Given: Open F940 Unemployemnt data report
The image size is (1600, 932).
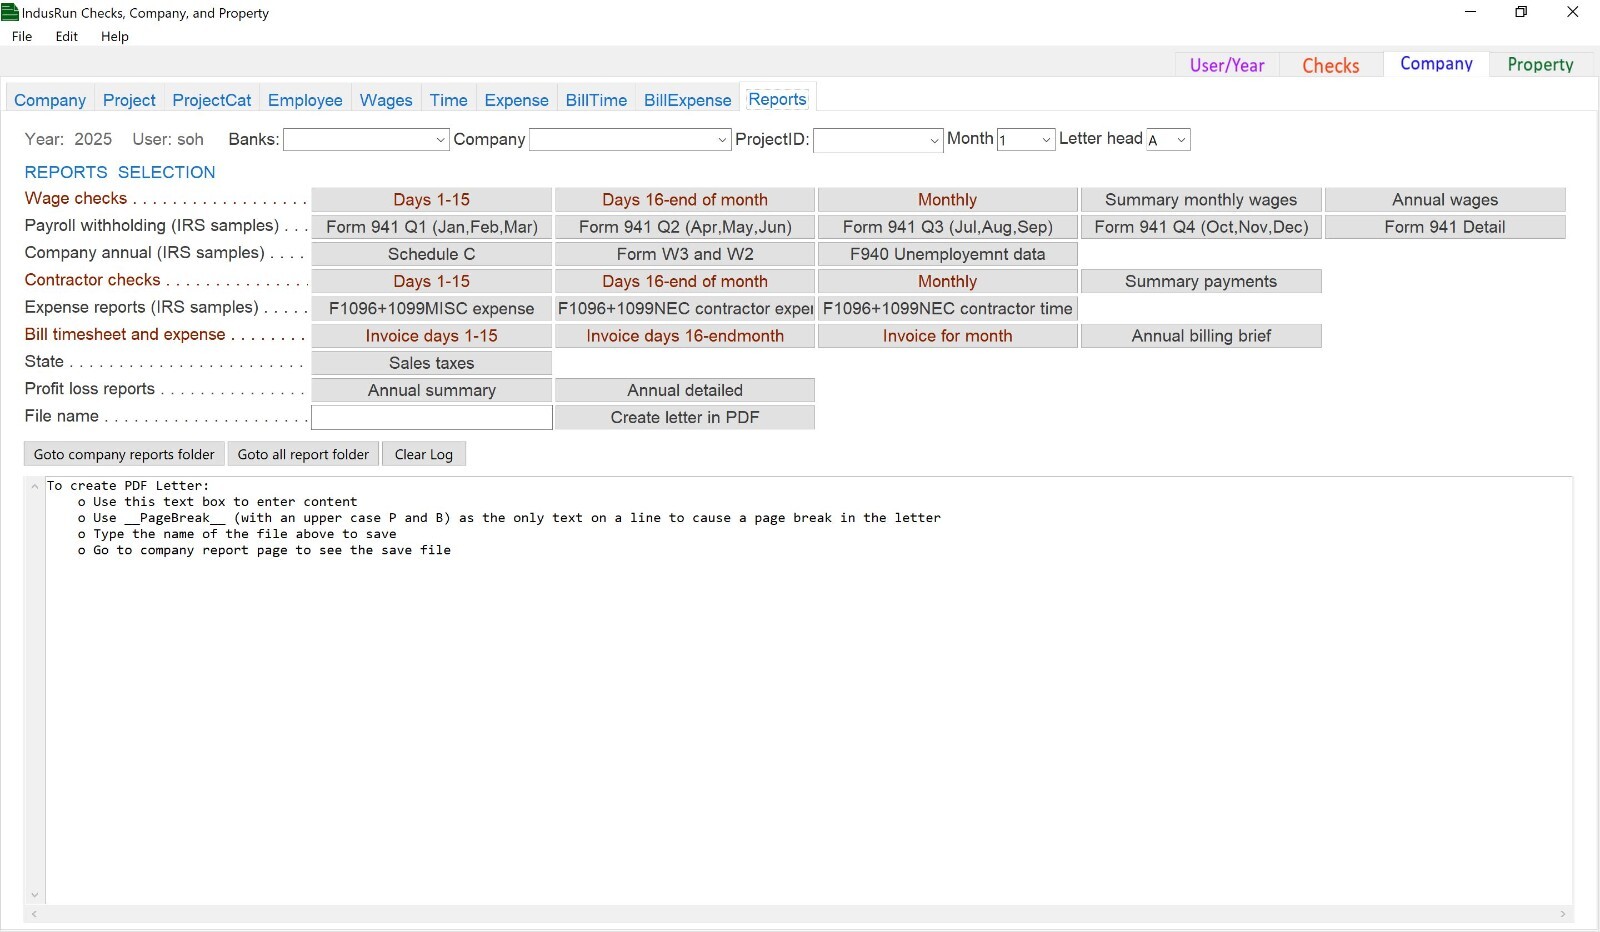Looking at the screenshot, I should coord(947,254).
